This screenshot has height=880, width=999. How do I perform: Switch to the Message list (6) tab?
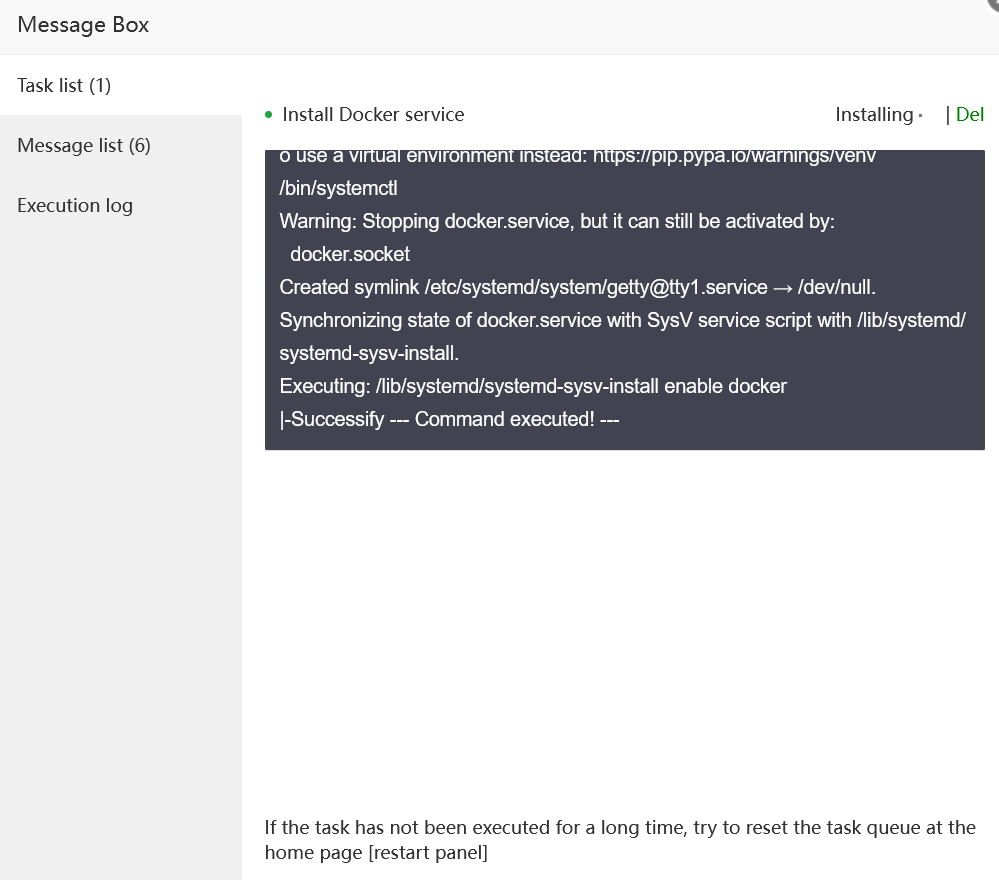[x=84, y=145]
